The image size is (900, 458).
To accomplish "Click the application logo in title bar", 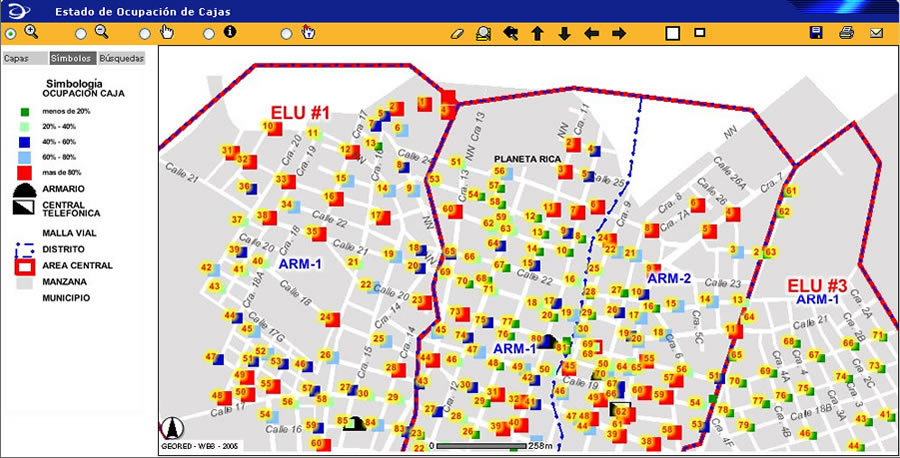I will pos(20,11).
